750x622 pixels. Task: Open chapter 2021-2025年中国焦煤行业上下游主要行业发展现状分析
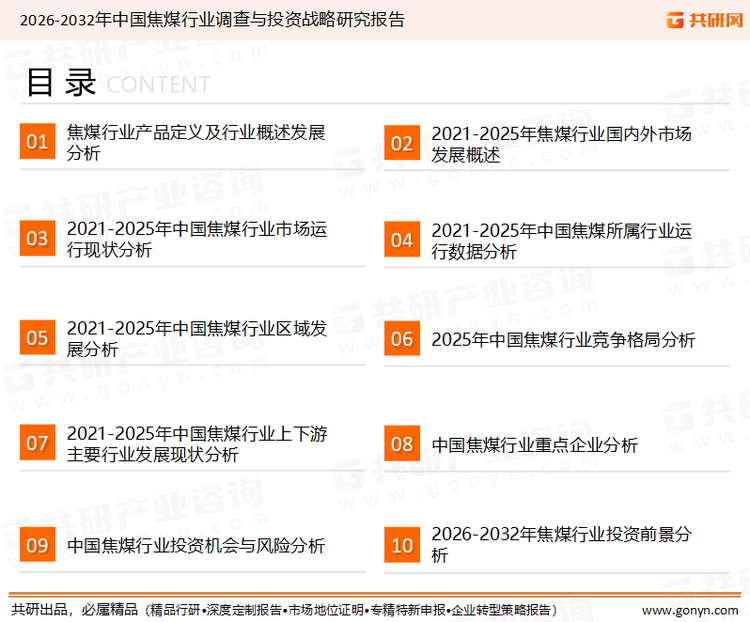click(197, 444)
